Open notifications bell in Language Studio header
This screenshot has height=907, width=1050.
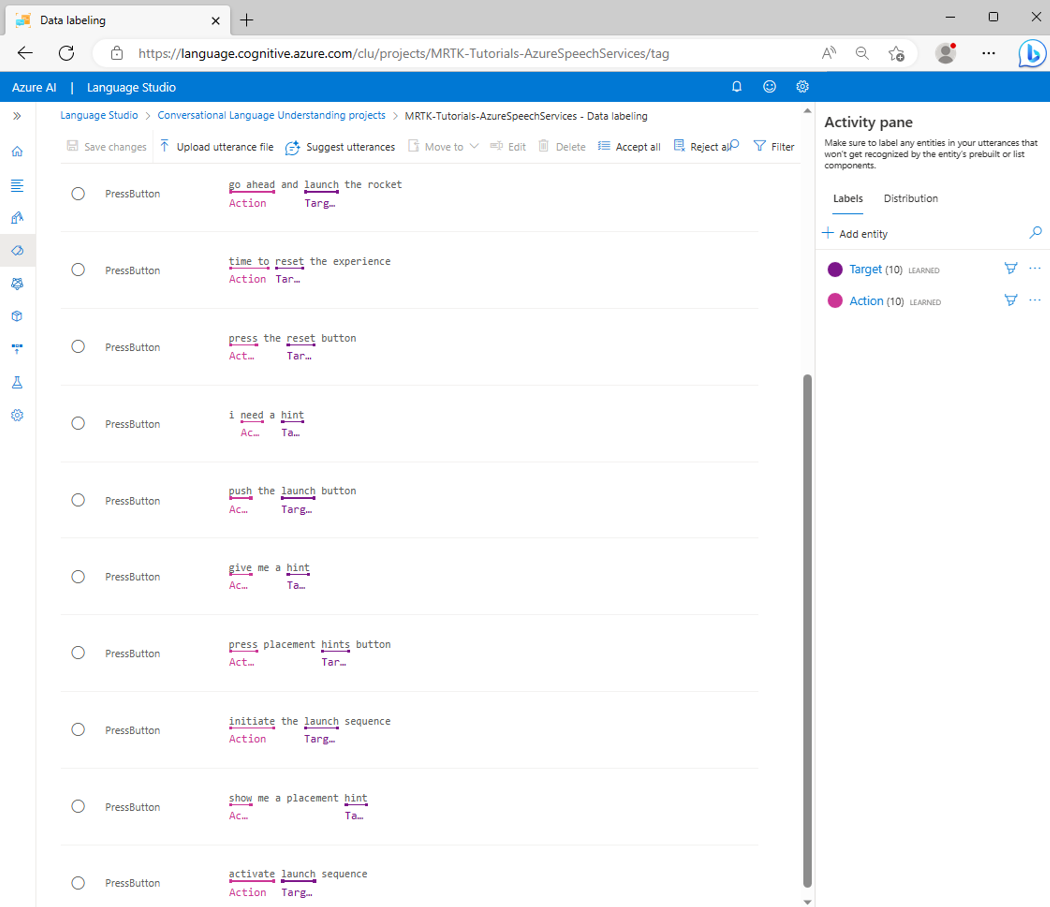click(x=737, y=86)
